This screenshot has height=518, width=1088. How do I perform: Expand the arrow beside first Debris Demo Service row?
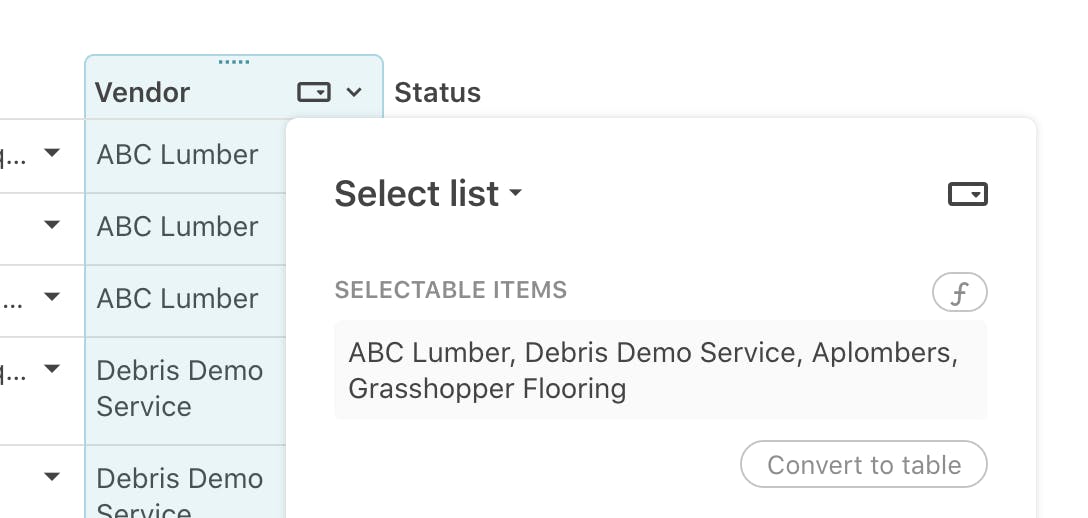click(x=52, y=370)
